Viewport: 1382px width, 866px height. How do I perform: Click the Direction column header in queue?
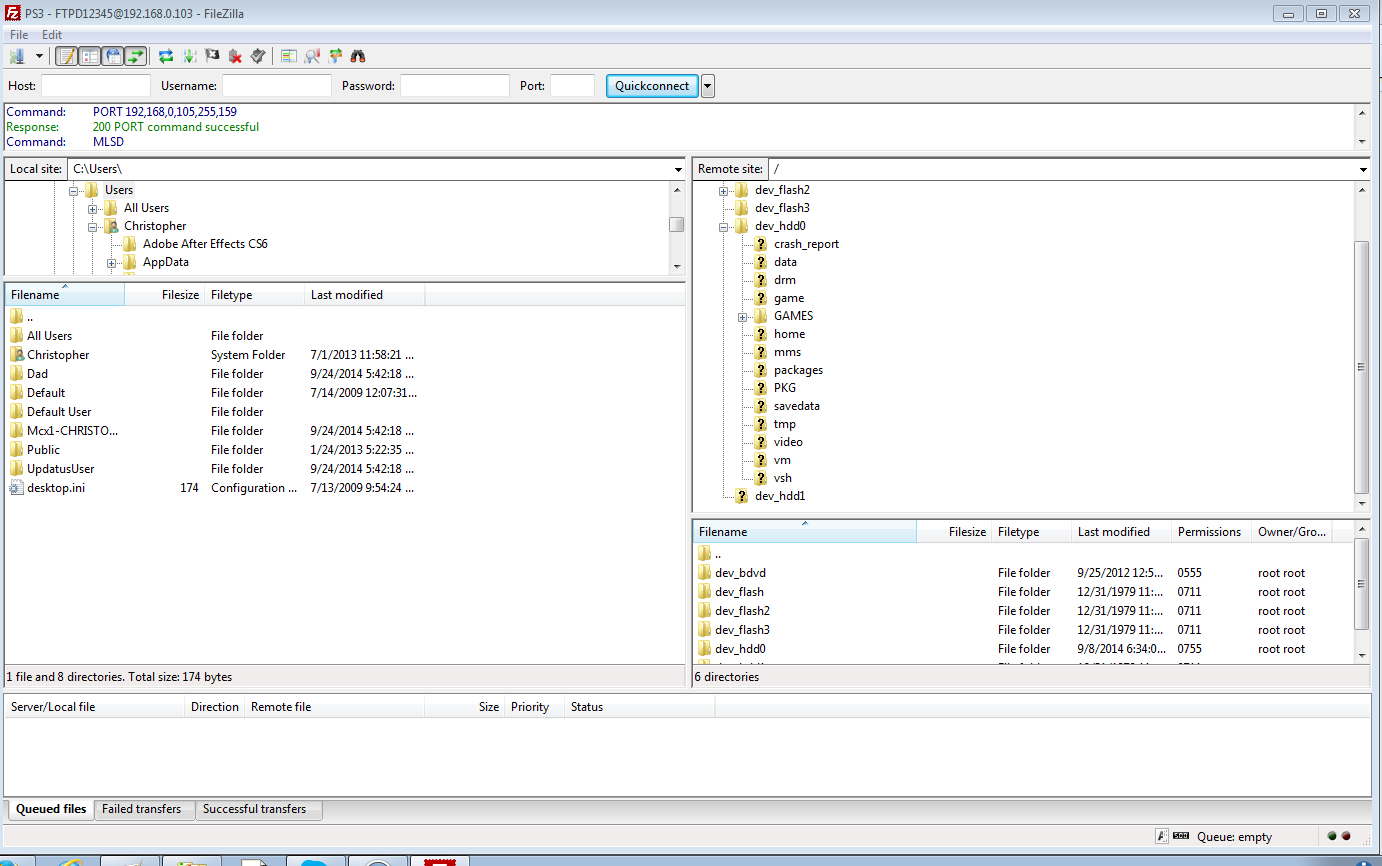215,707
